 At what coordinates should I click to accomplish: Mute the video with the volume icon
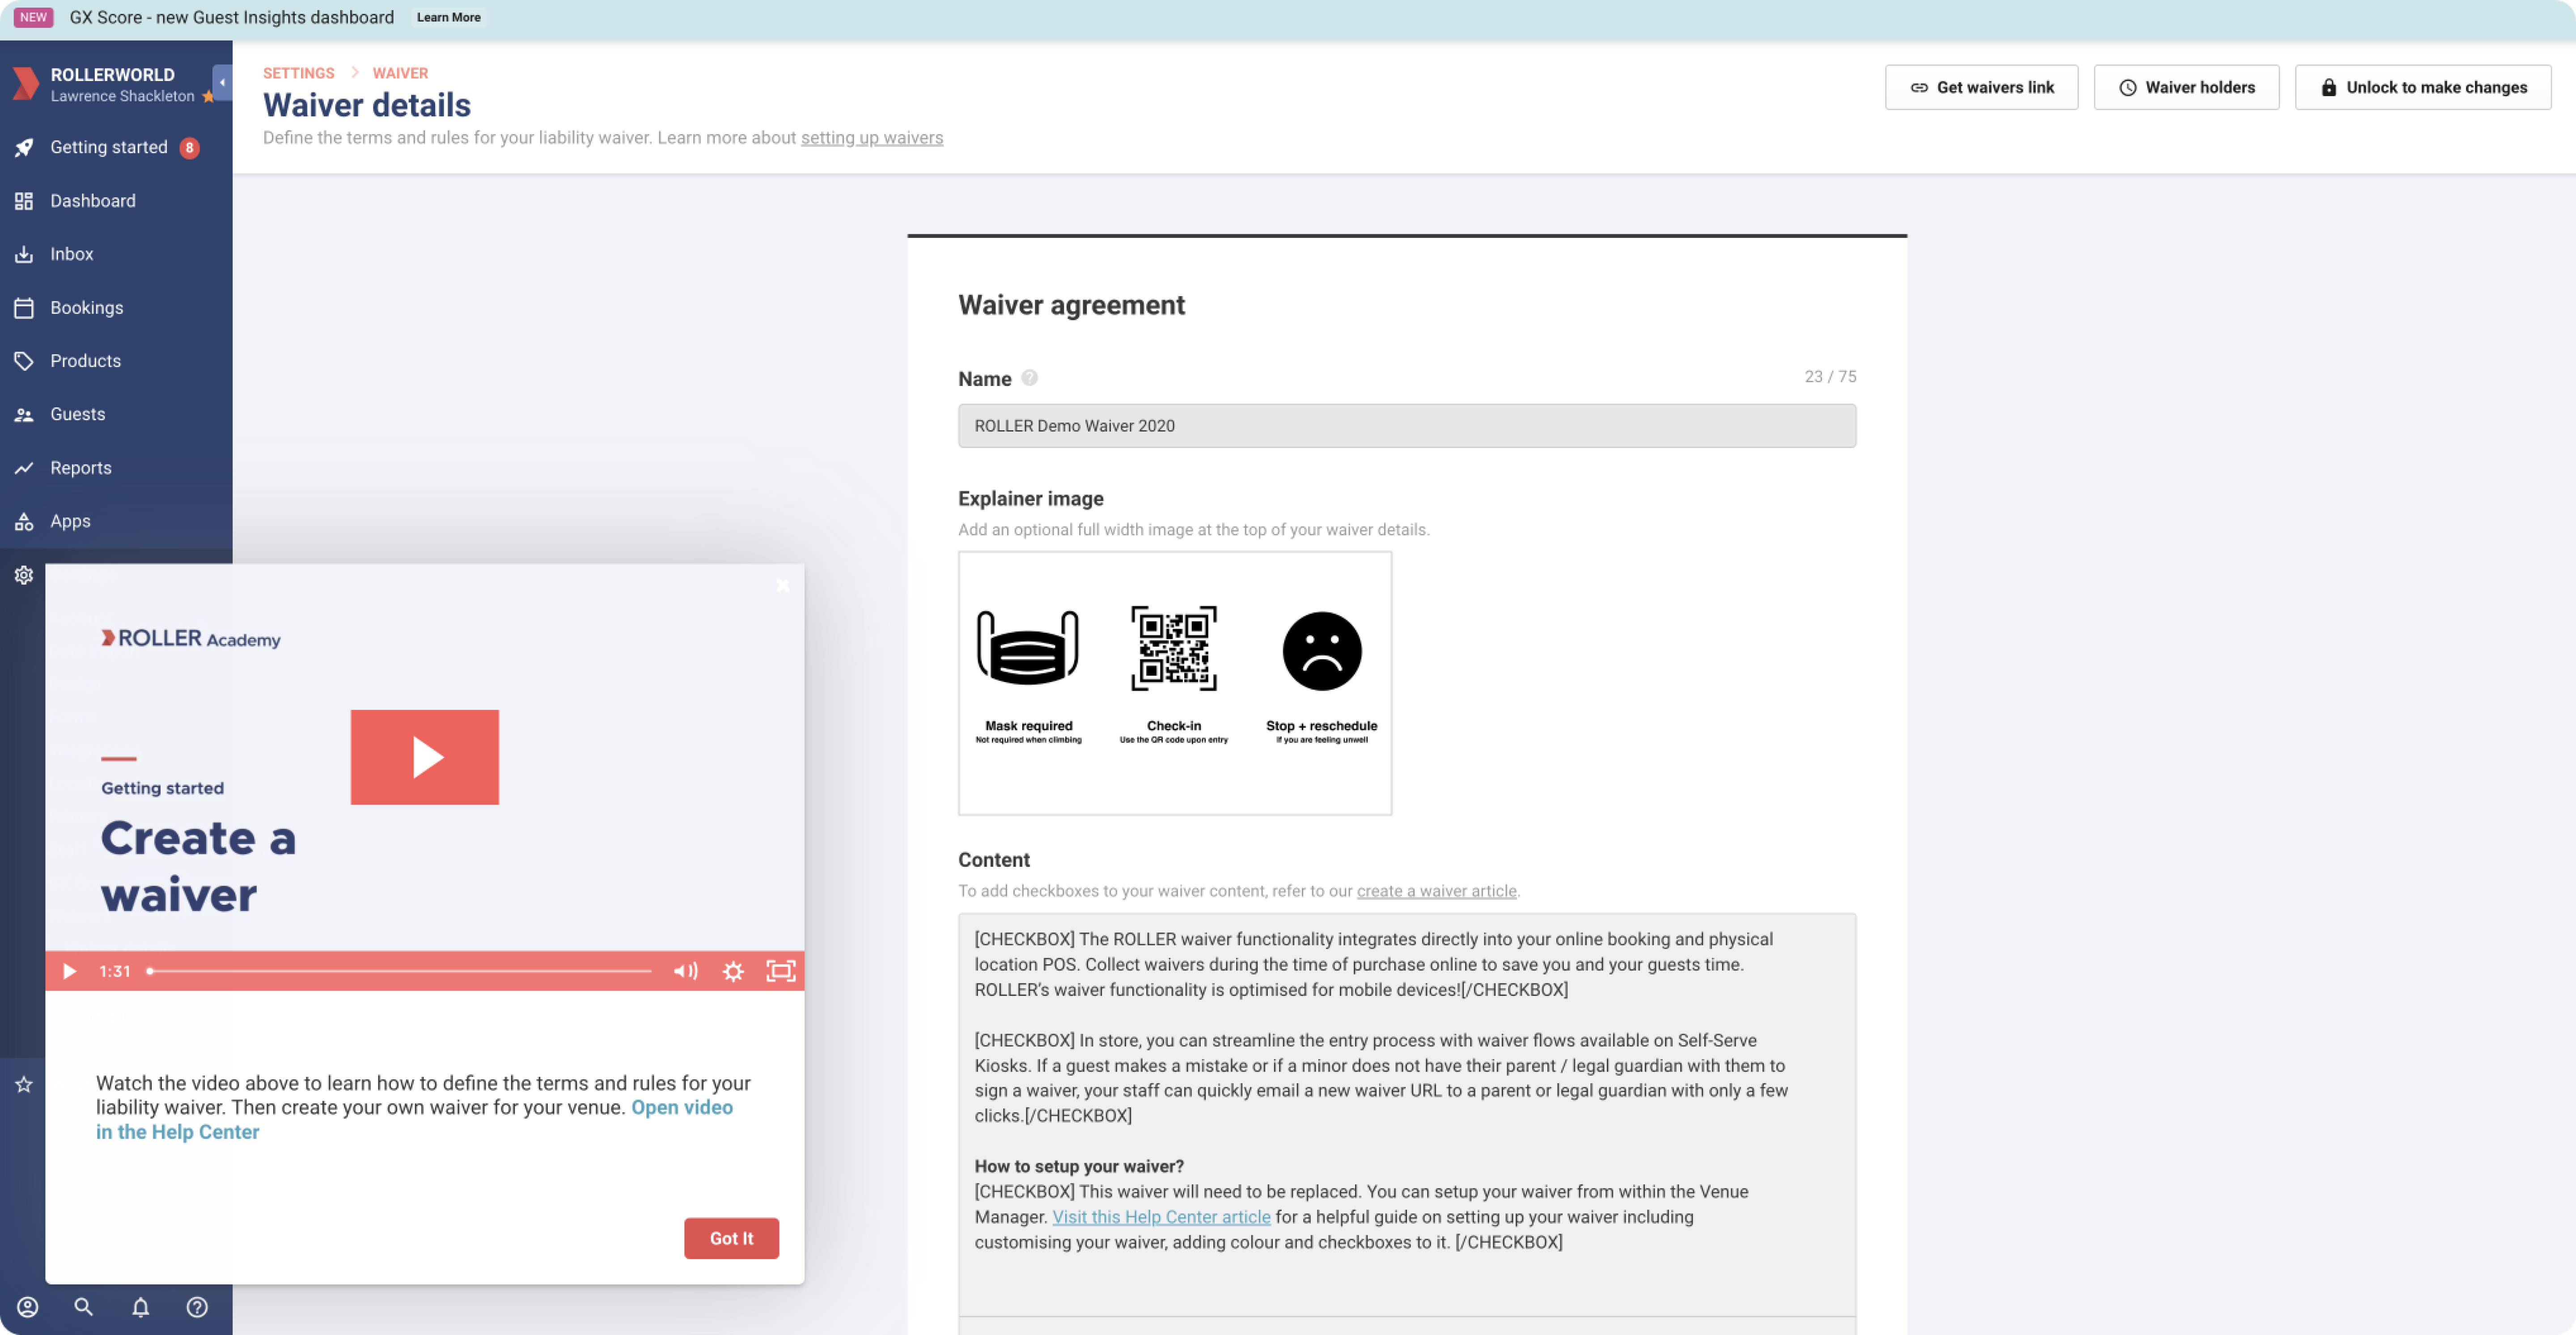(x=685, y=971)
